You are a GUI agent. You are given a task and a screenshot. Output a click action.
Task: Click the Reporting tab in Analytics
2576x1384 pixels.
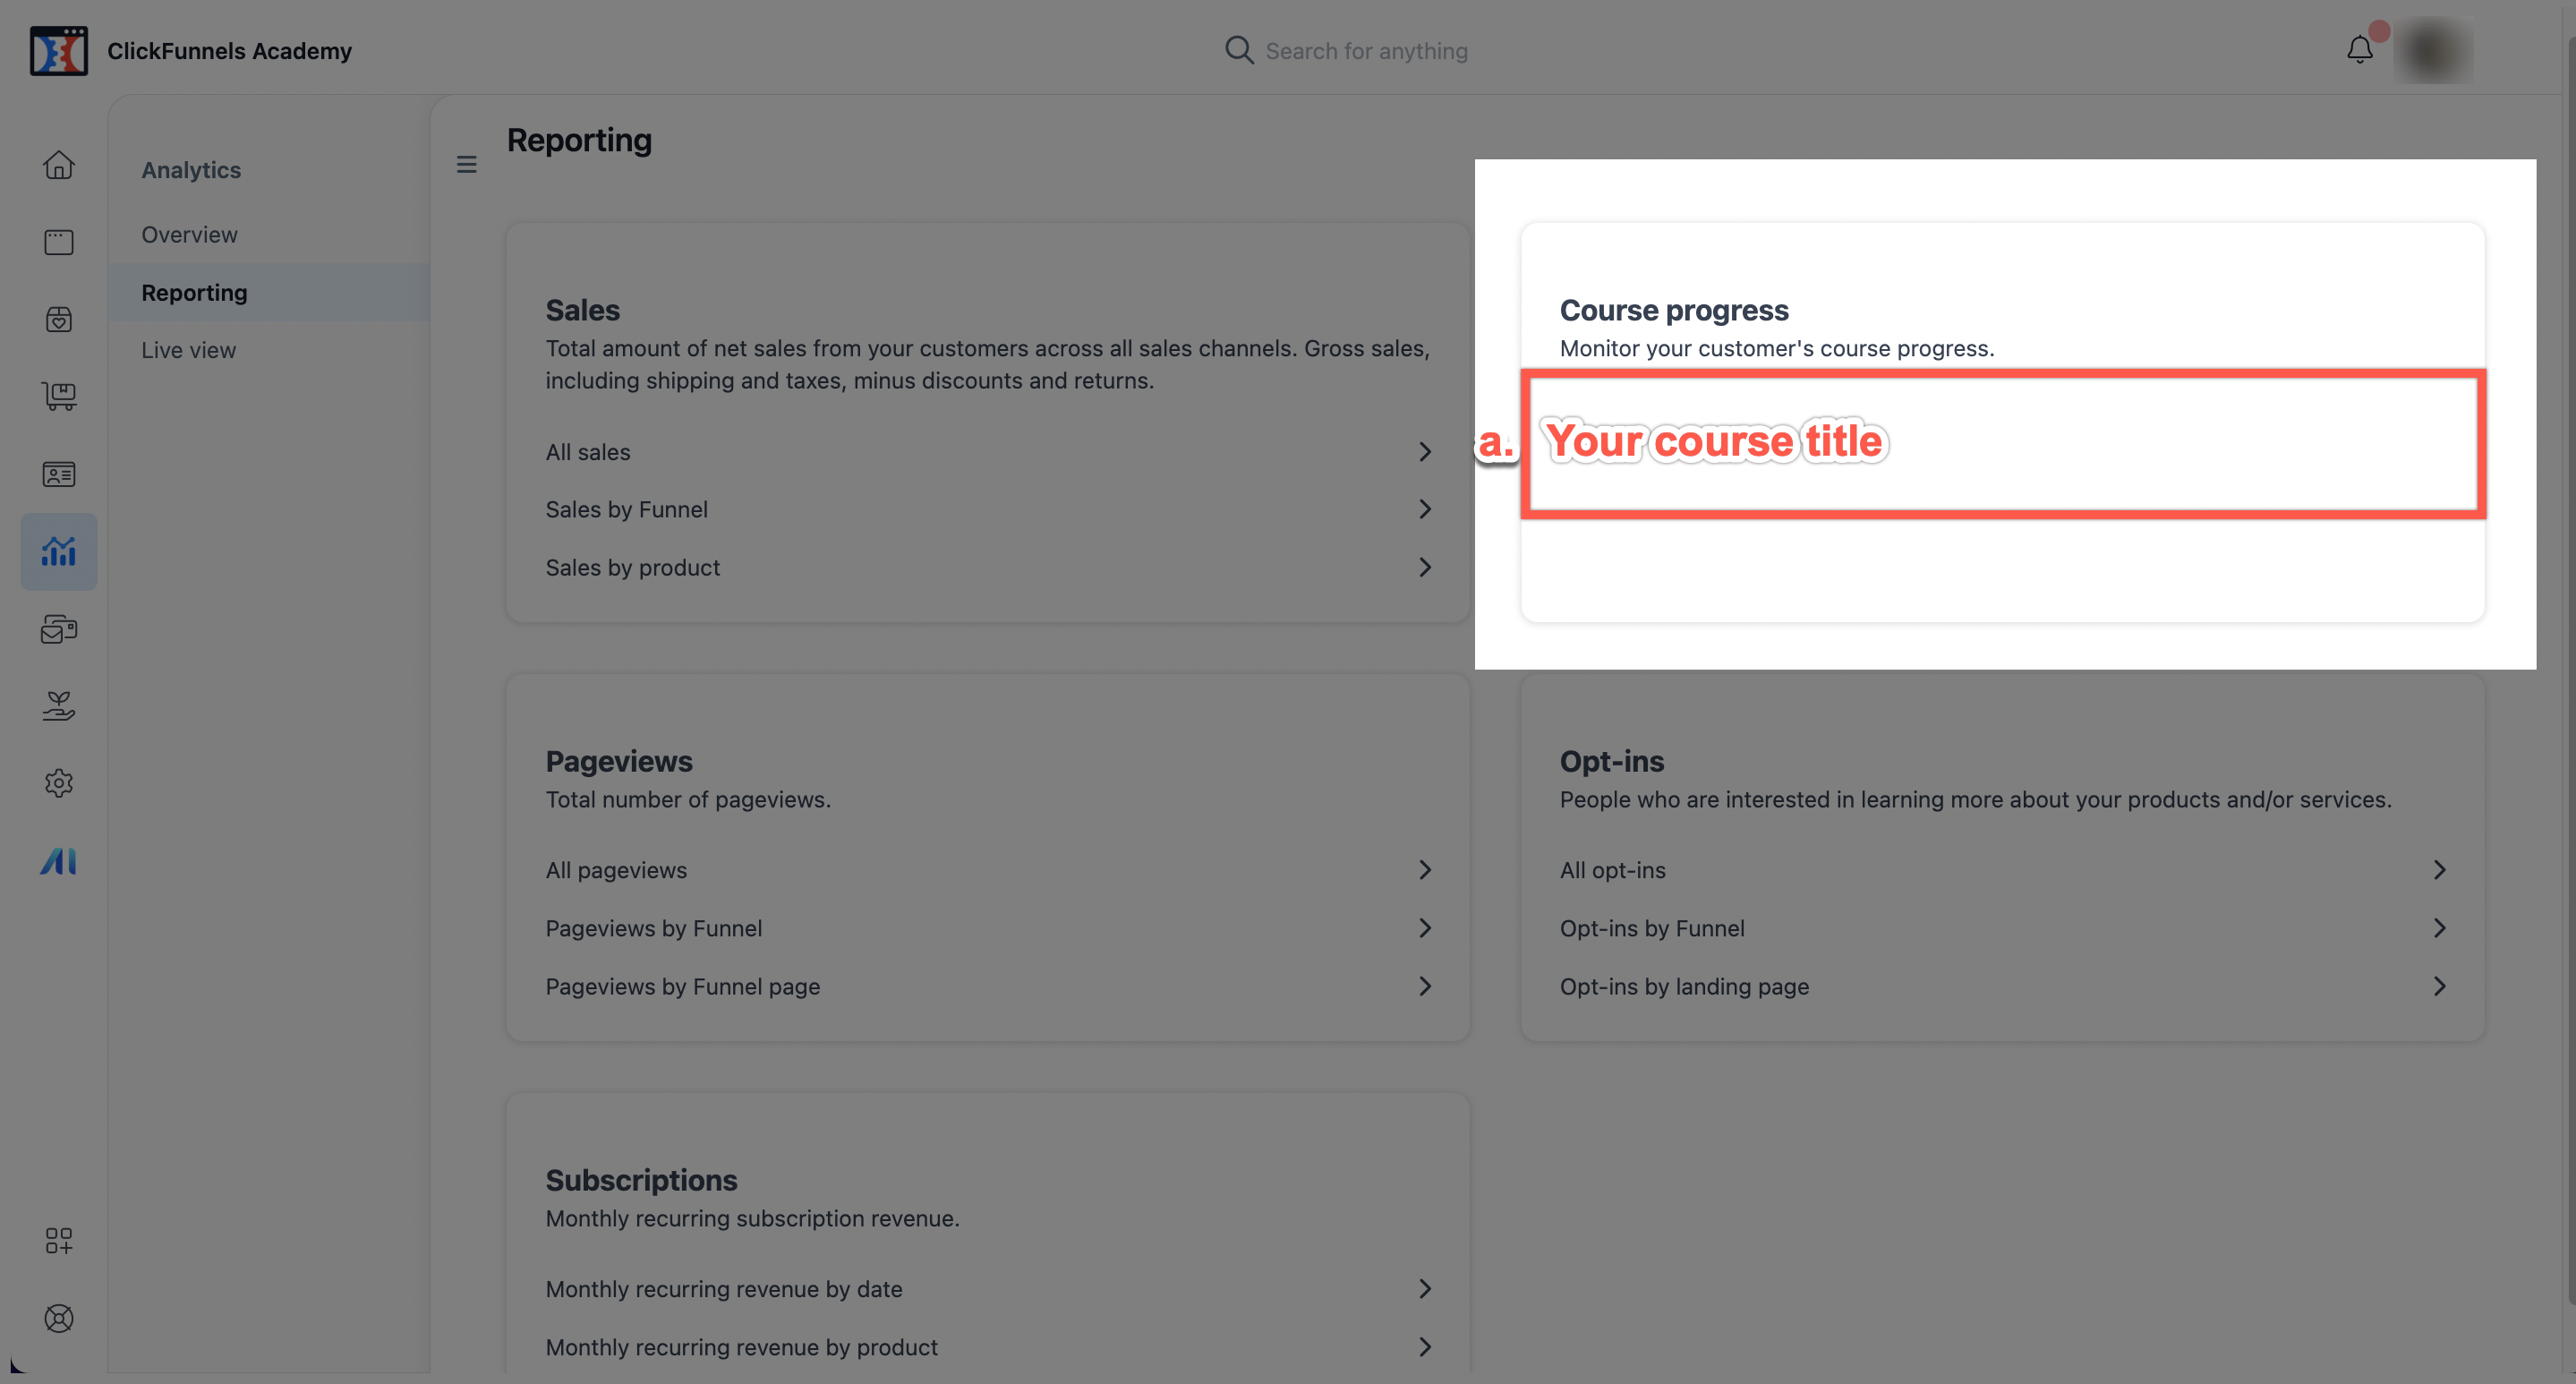[x=192, y=292]
